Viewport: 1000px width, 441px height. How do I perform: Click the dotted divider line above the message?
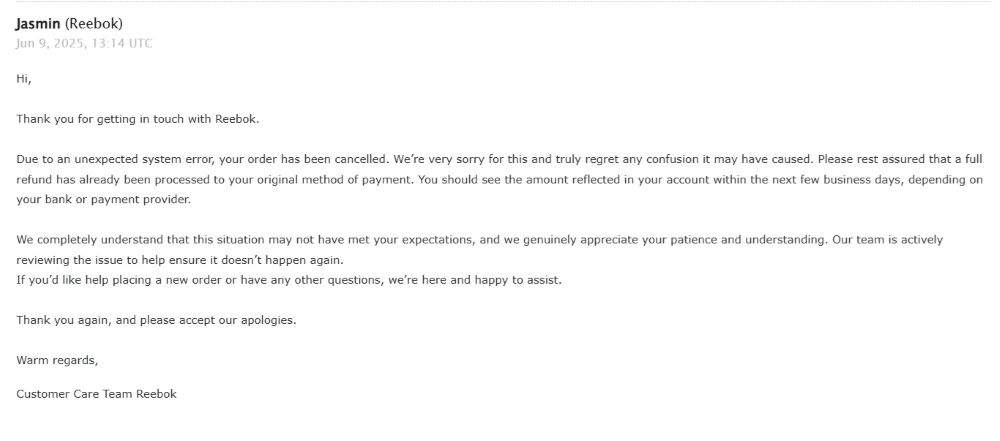[500, 2]
